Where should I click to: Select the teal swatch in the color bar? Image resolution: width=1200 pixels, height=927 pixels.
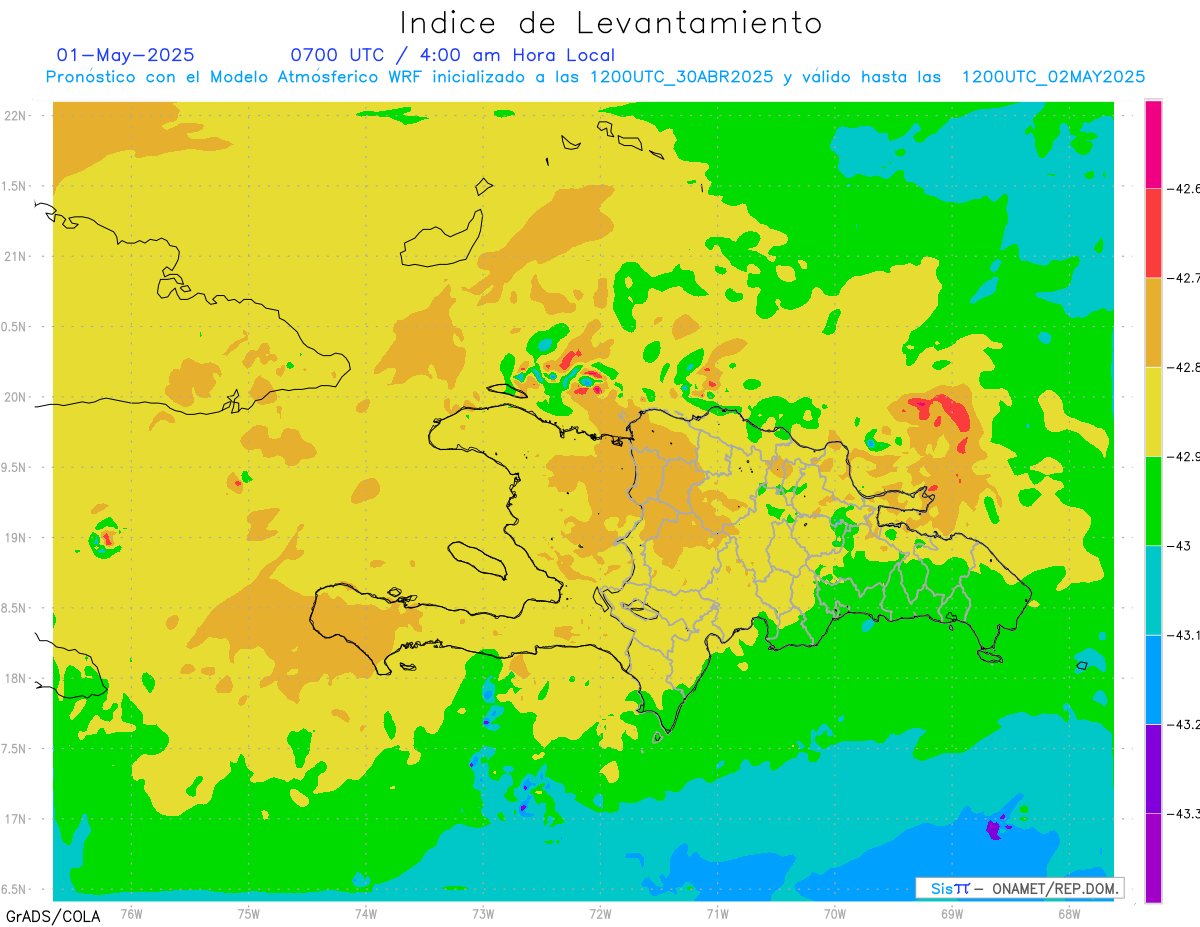click(1153, 590)
